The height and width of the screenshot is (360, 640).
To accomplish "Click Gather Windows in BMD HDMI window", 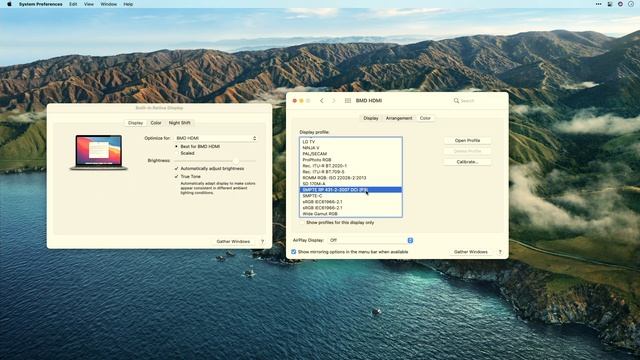I will (x=471, y=252).
